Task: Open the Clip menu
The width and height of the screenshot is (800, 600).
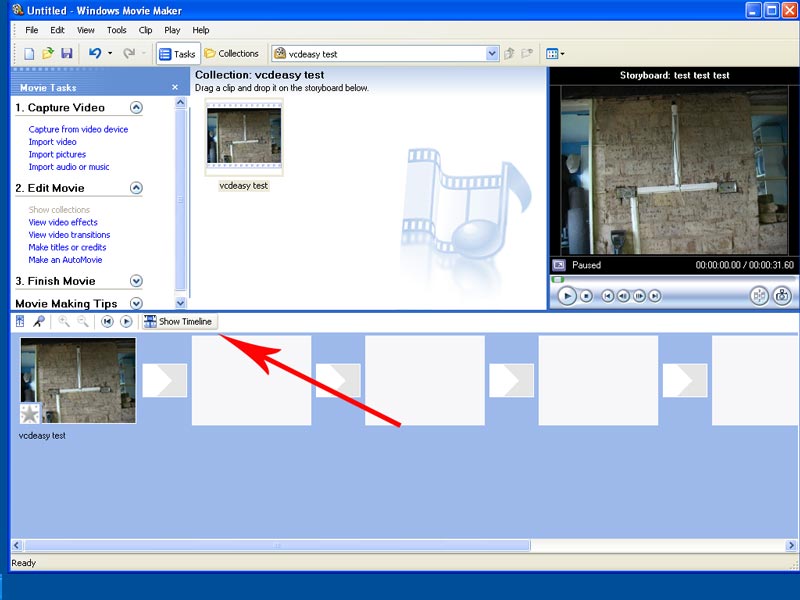Action: point(145,30)
